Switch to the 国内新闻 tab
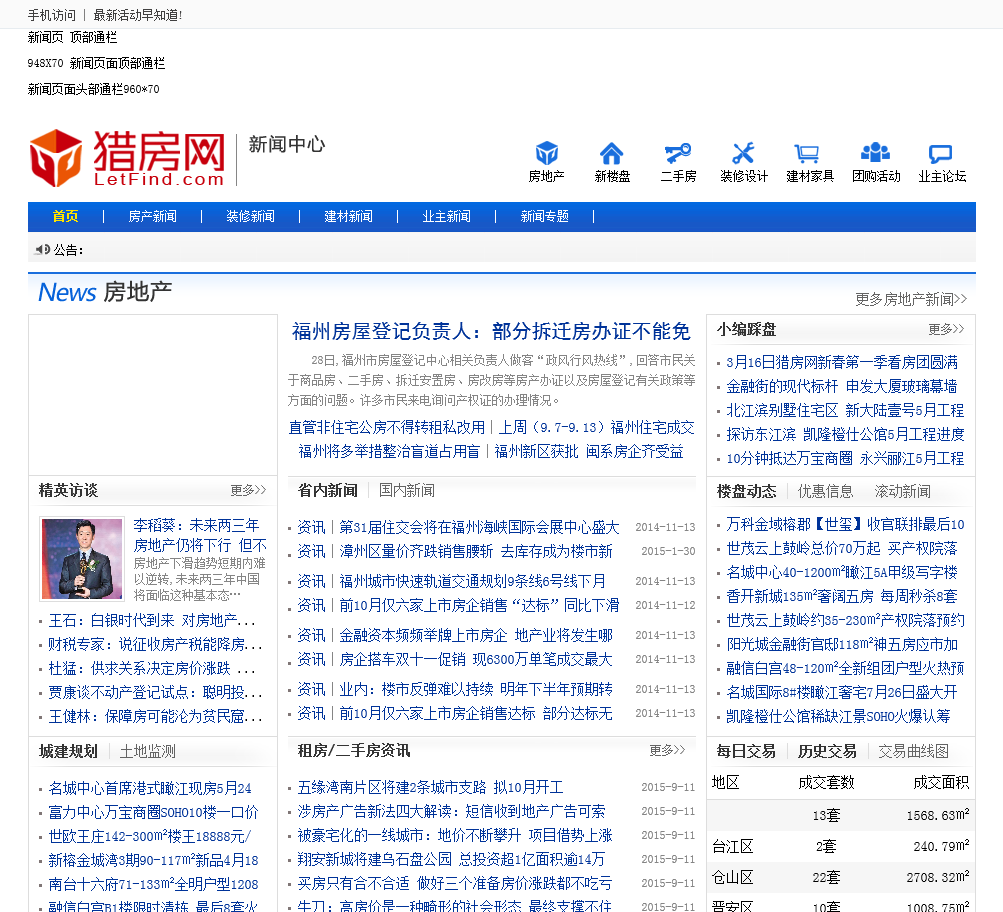The width and height of the screenshot is (1003, 912). tap(407, 491)
